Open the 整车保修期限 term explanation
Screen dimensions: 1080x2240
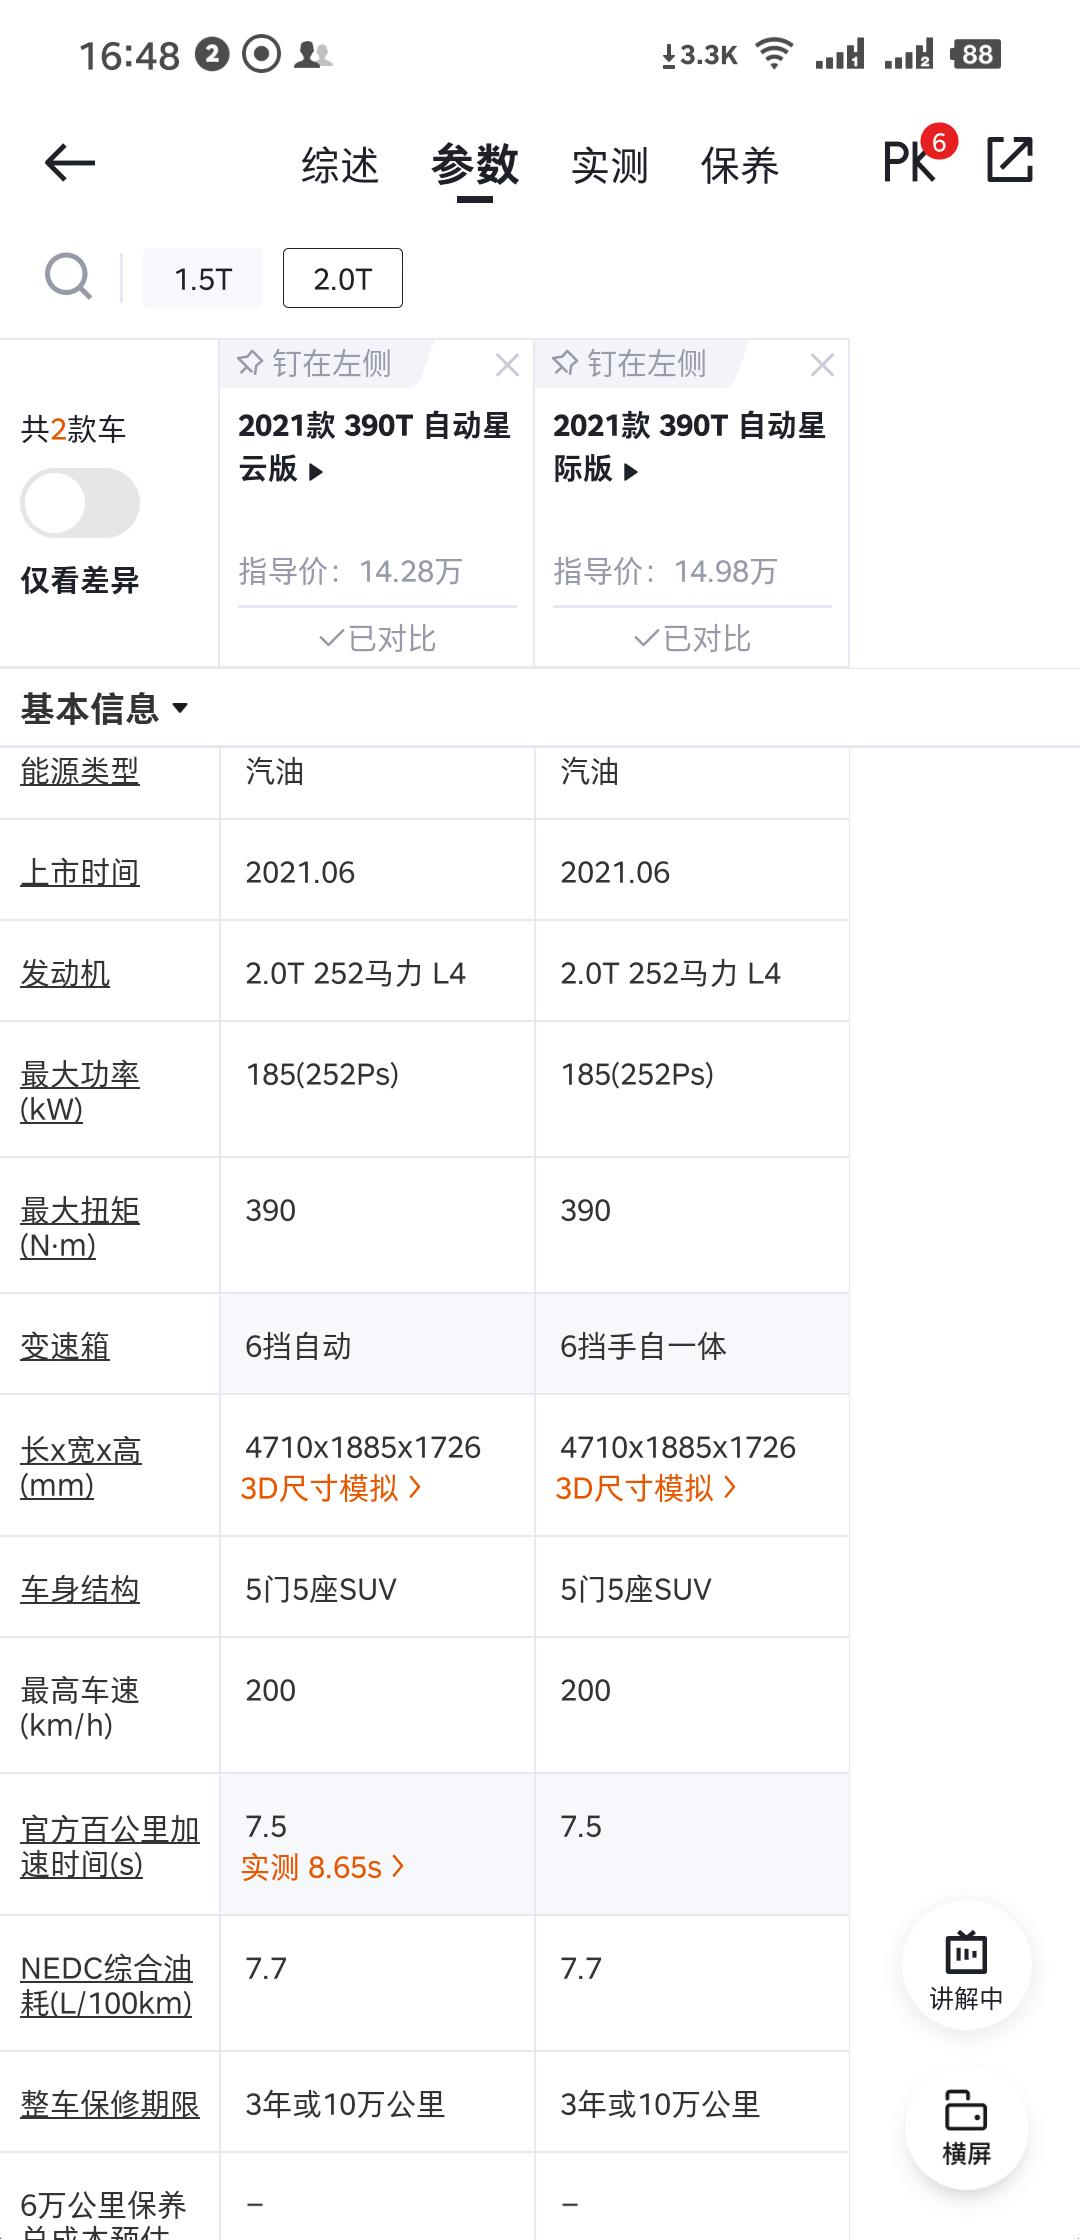tap(110, 2104)
